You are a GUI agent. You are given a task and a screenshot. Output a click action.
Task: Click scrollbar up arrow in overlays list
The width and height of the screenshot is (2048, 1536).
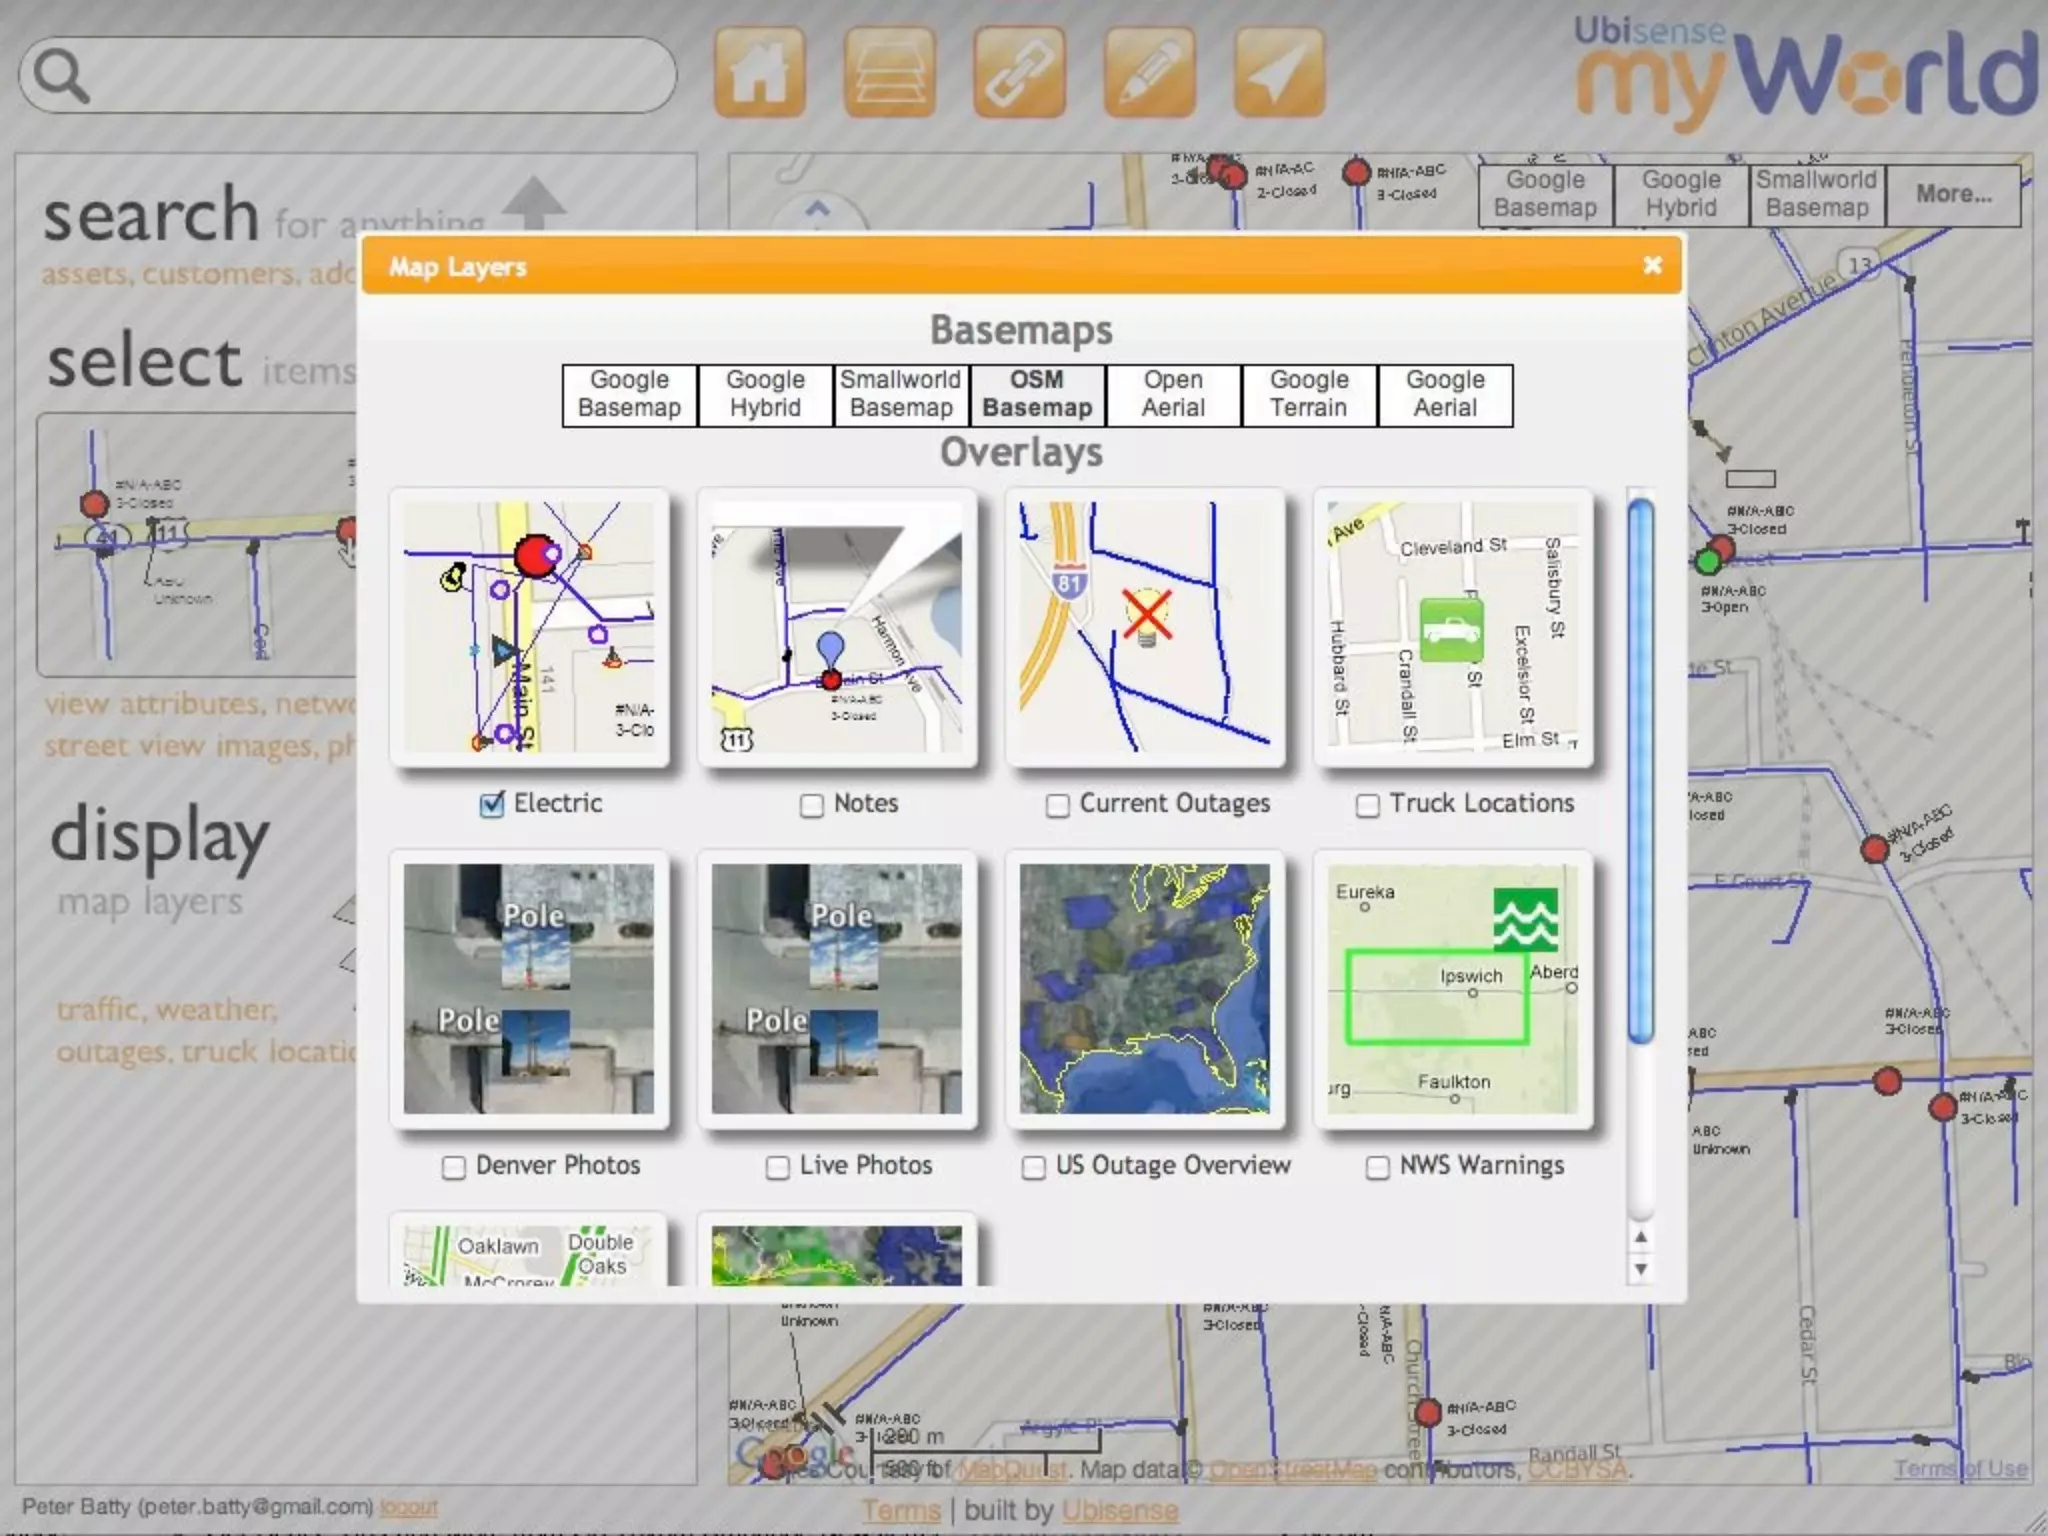point(1641,1237)
